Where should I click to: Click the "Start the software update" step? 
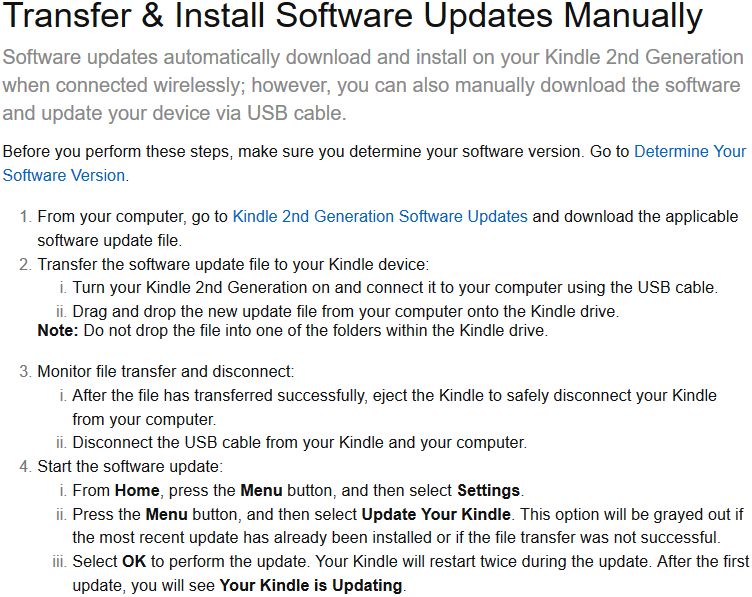(x=130, y=466)
